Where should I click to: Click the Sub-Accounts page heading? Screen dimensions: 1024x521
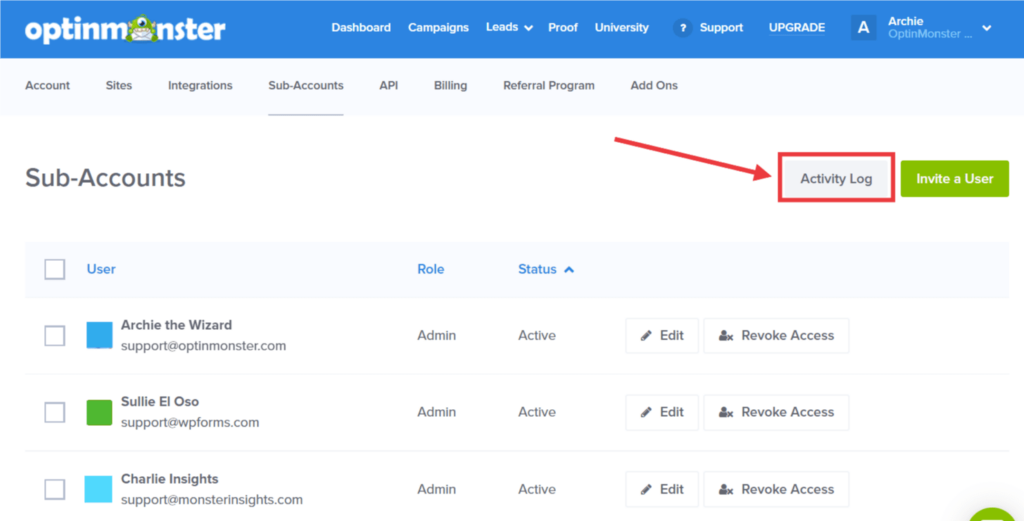pos(105,178)
